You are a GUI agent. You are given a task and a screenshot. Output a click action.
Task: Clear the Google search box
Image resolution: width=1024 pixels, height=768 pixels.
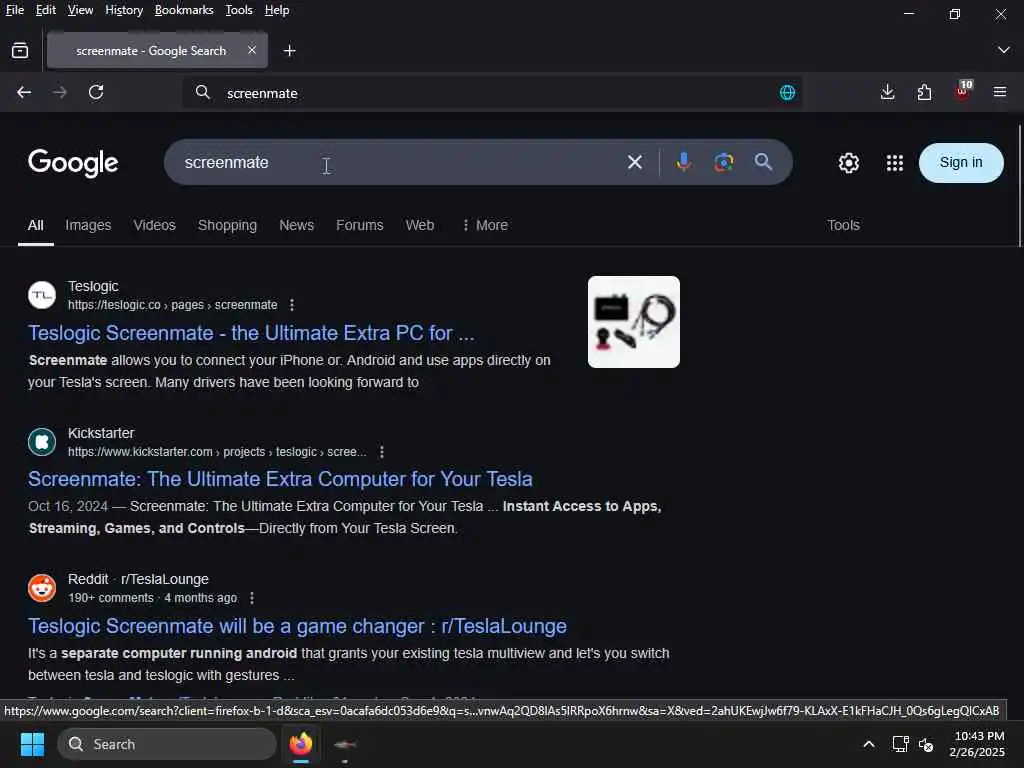[x=634, y=162]
